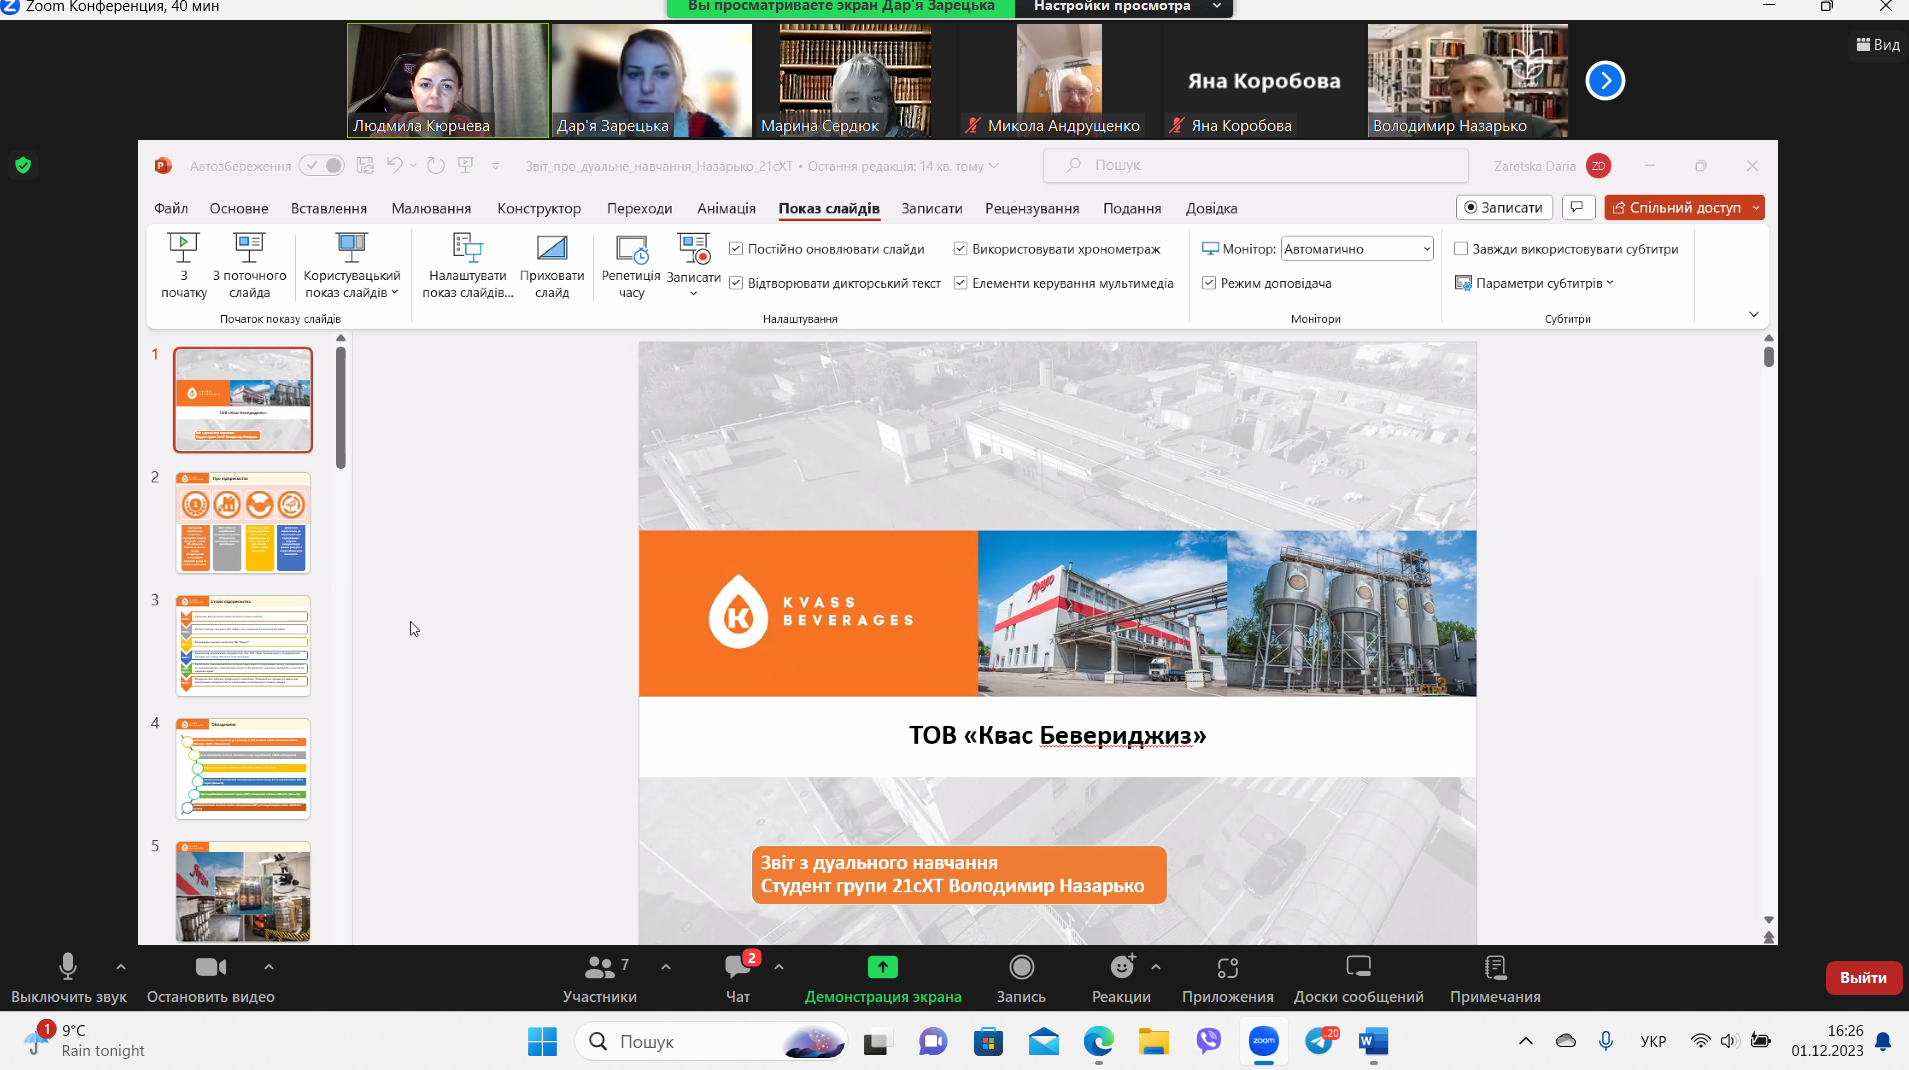Start slideshow 'З поточного слайда'

click(x=249, y=248)
